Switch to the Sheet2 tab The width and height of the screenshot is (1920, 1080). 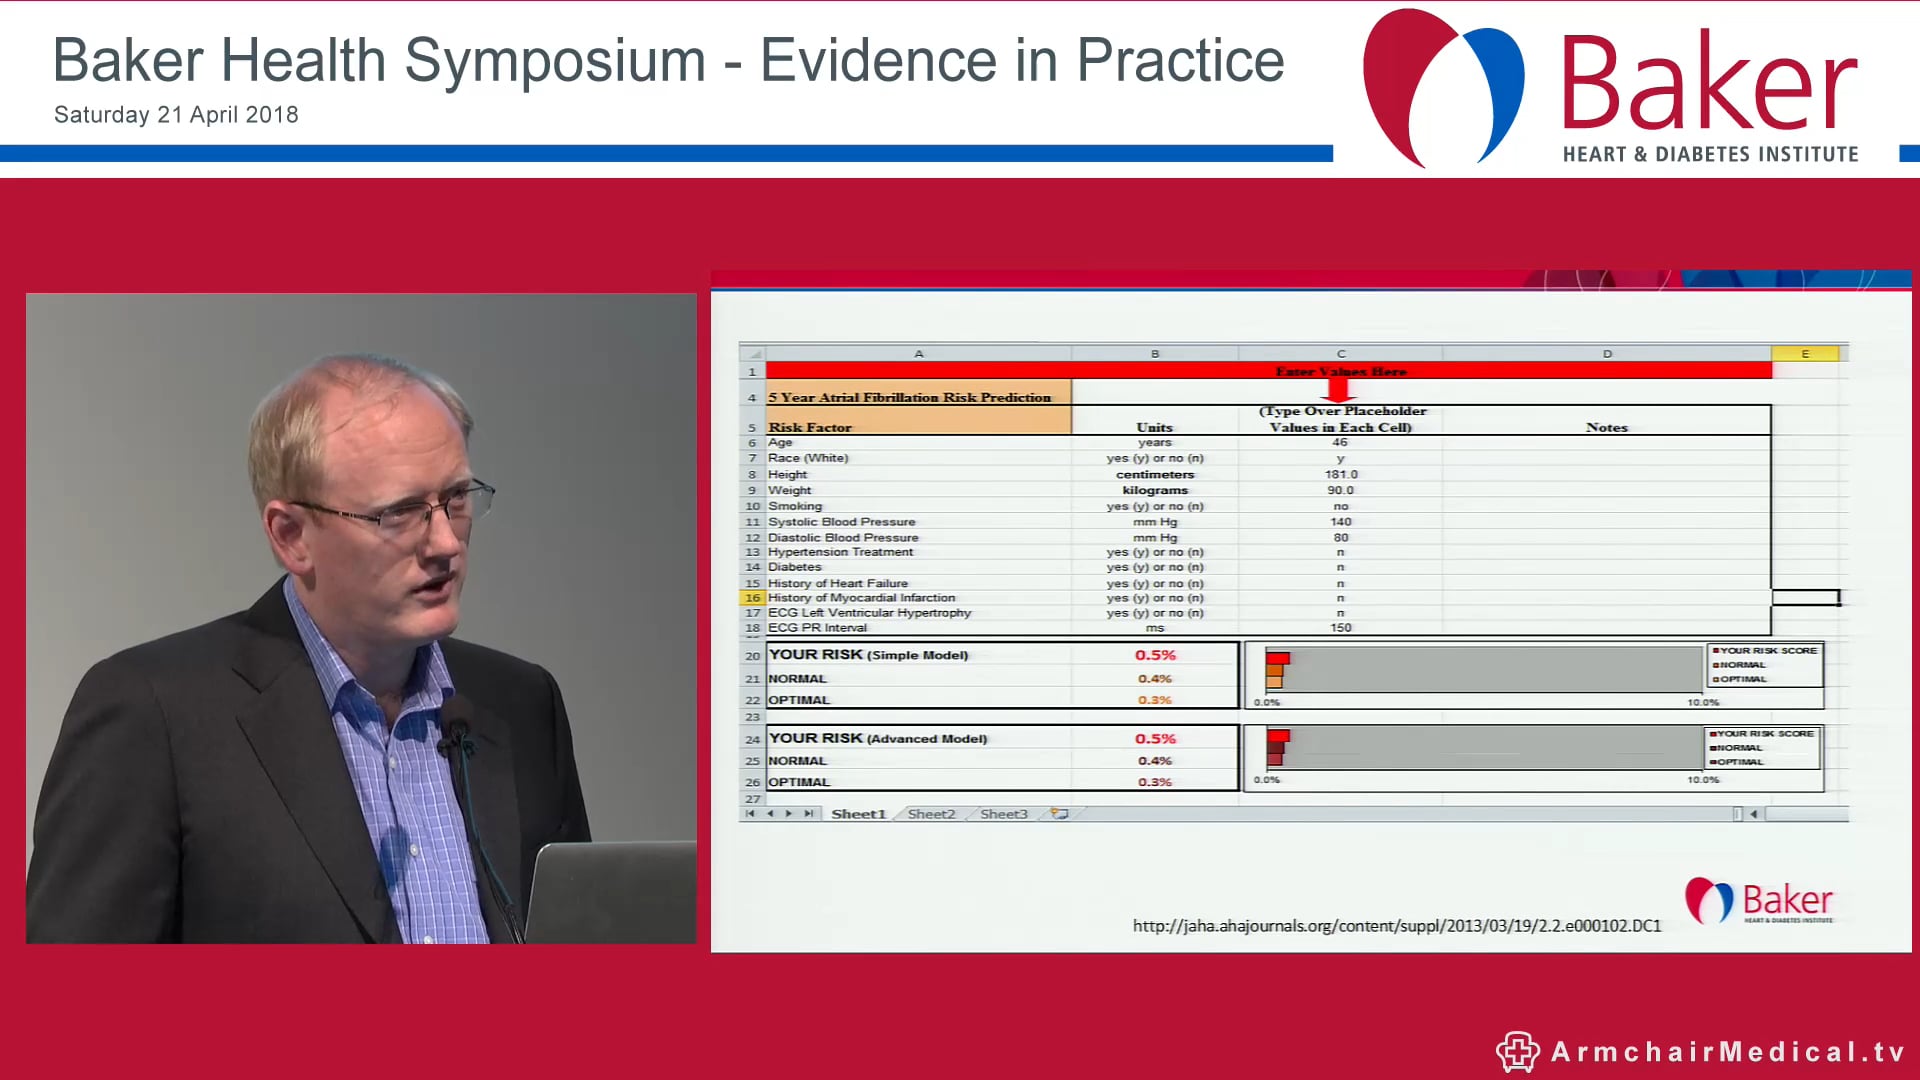[x=931, y=814]
